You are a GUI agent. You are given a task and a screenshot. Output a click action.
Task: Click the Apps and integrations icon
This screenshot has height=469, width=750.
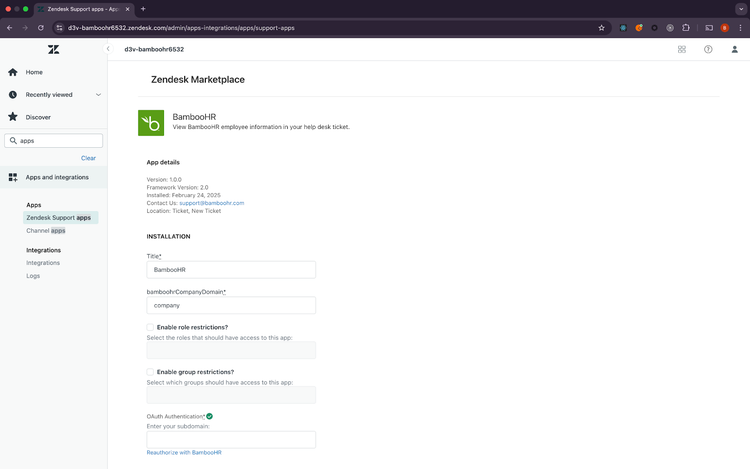coord(13,177)
